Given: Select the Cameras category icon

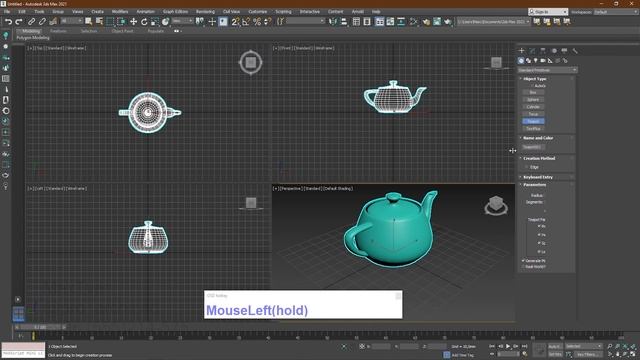Looking at the screenshot, I should click(x=543, y=60).
